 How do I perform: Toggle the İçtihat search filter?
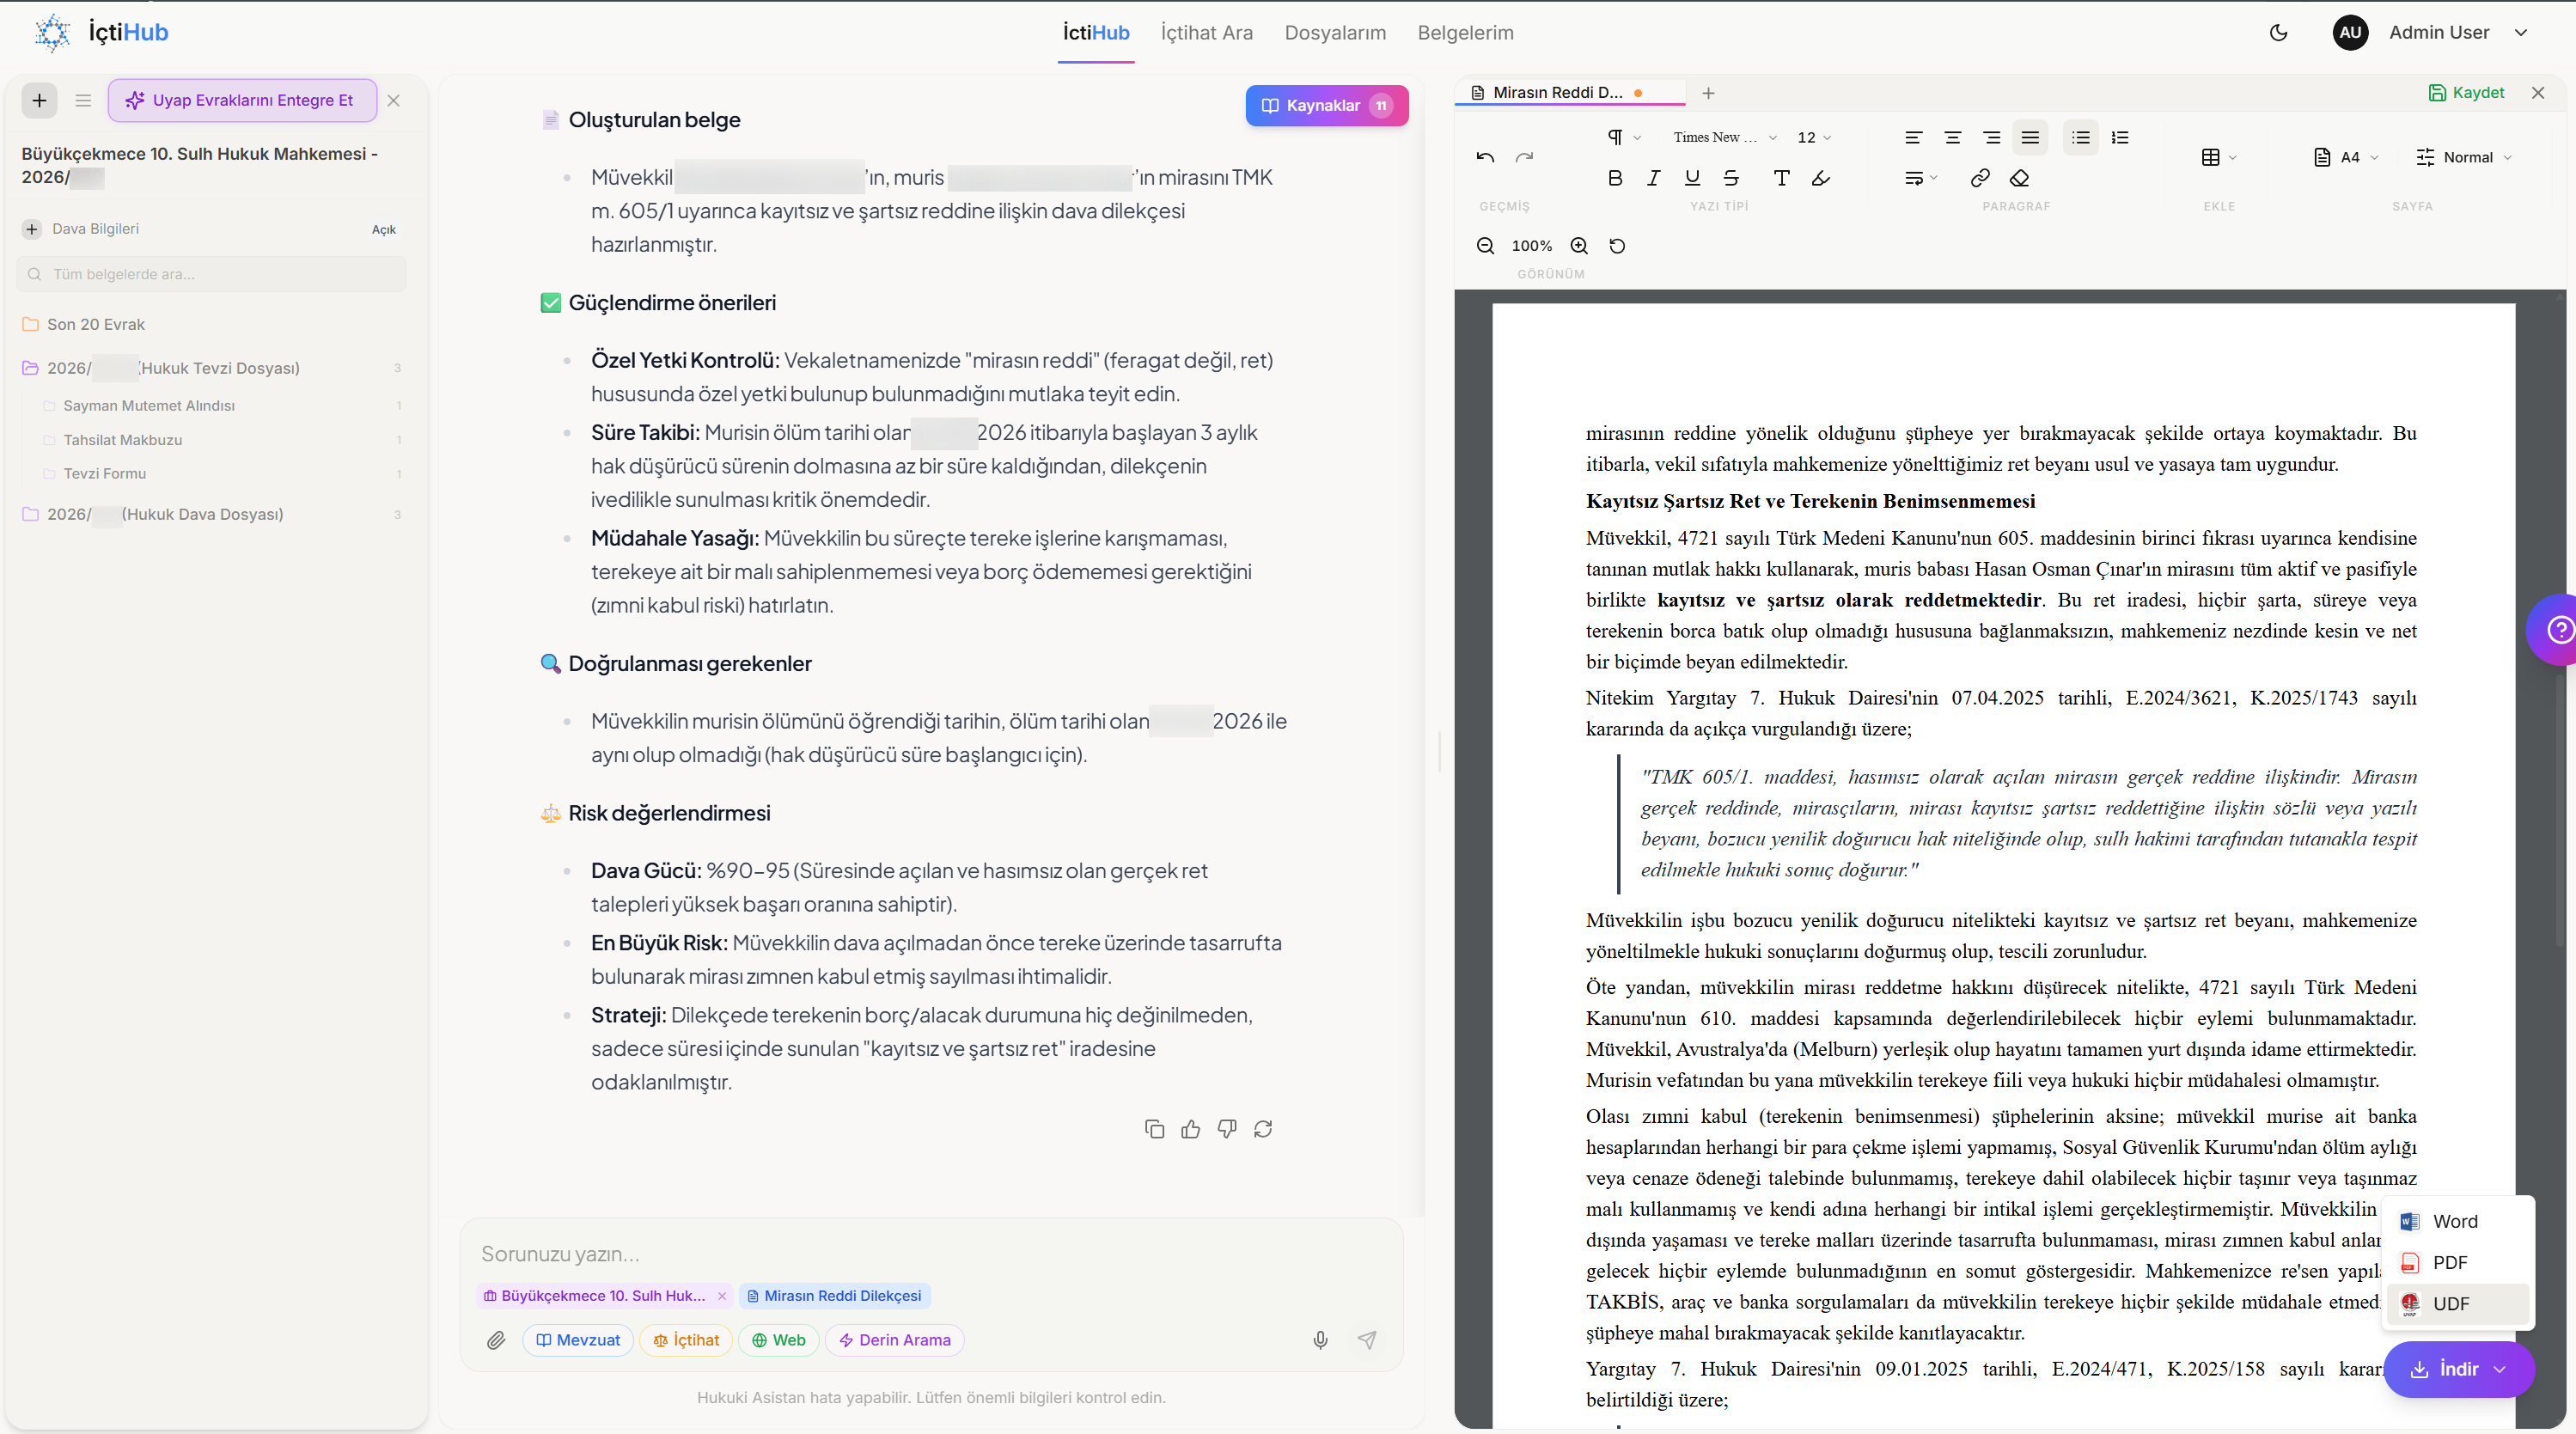[x=686, y=1340]
